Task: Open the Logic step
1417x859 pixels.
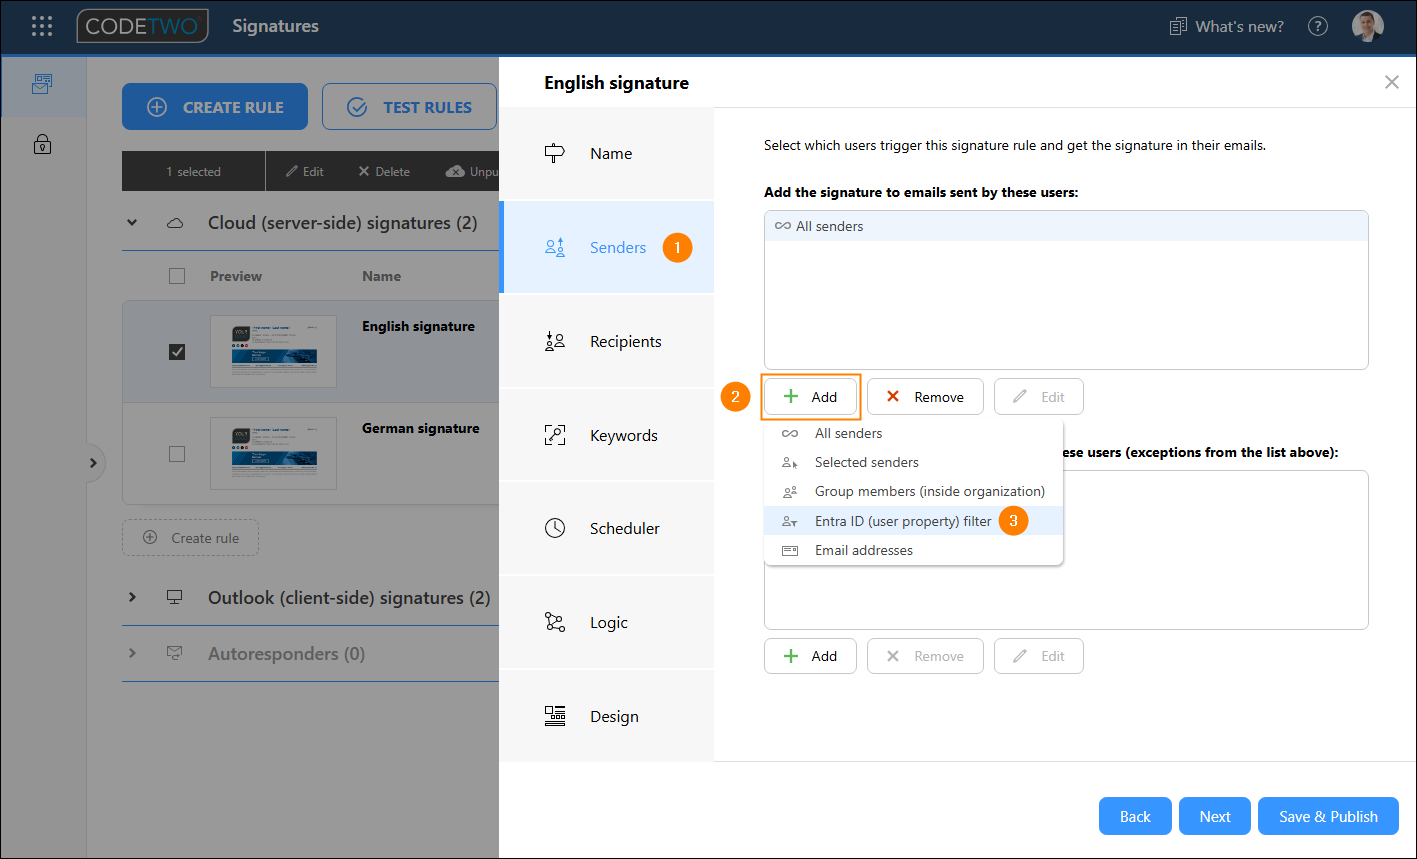Action: [x=606, y=622]
